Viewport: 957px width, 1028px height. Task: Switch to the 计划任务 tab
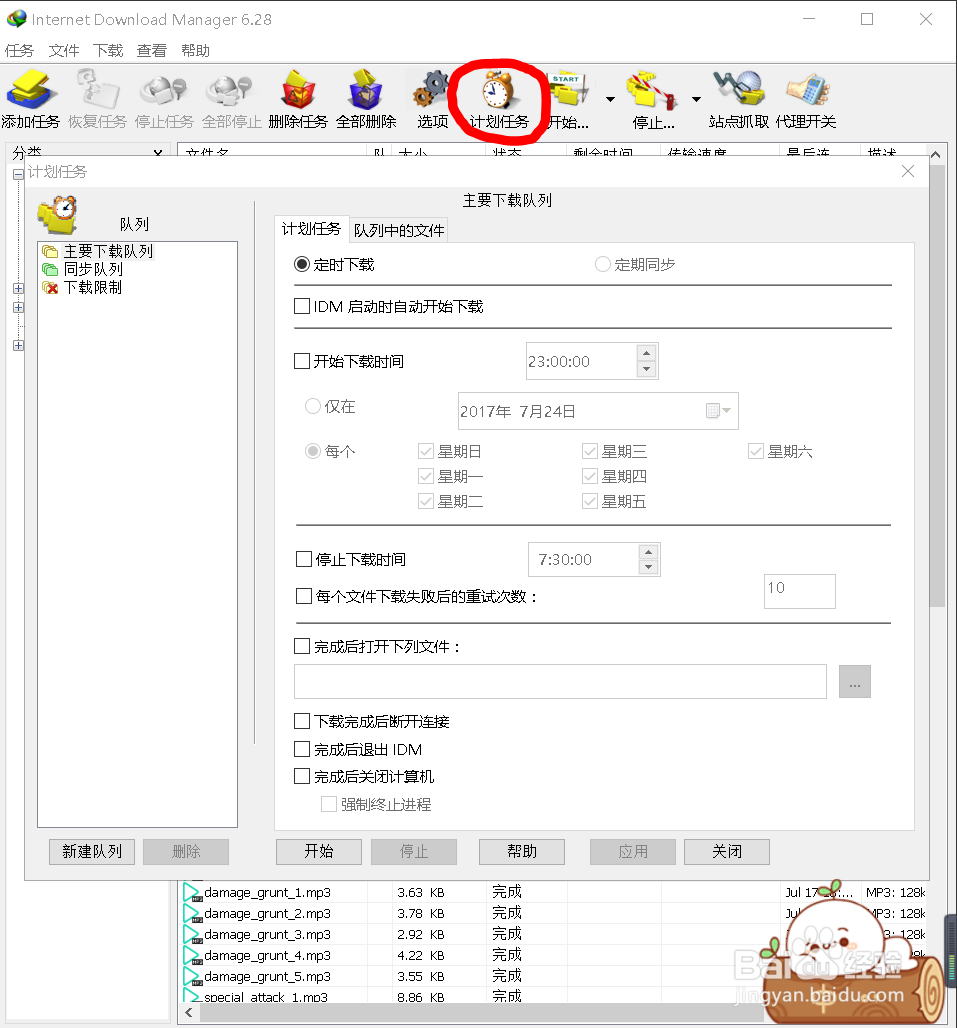point(311,229)
